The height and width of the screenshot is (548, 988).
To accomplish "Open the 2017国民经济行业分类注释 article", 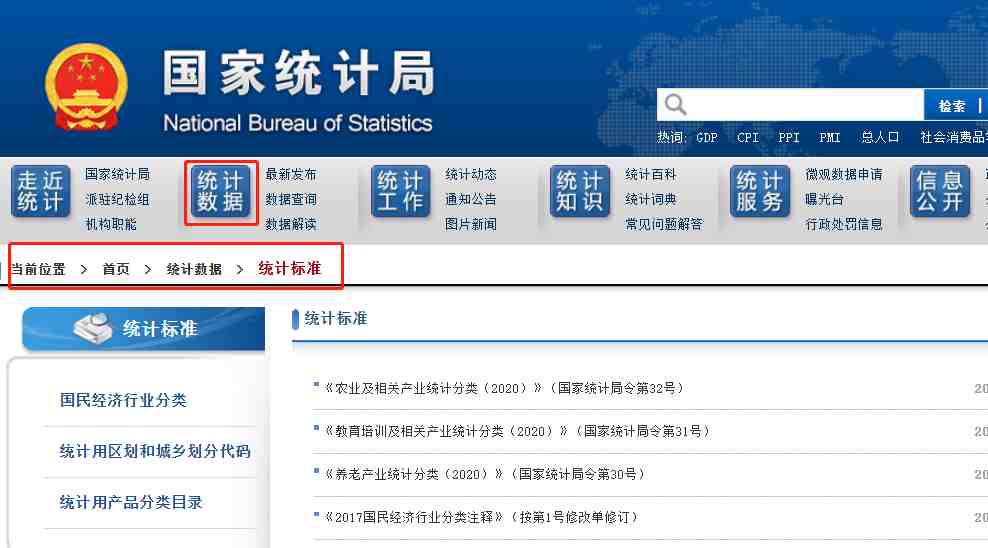I will click(481, 517).
